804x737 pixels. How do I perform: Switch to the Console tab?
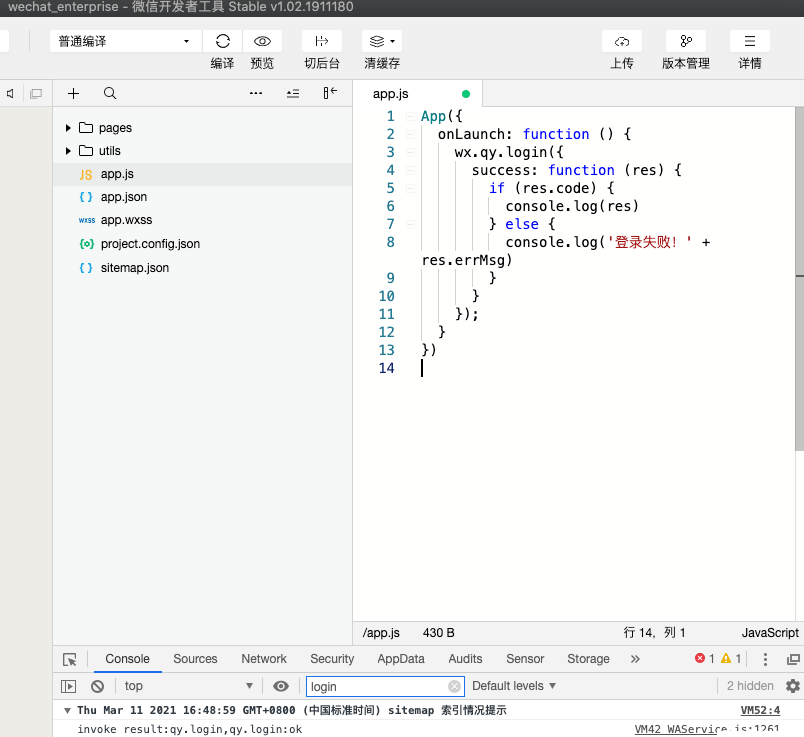tap(128, 659)
